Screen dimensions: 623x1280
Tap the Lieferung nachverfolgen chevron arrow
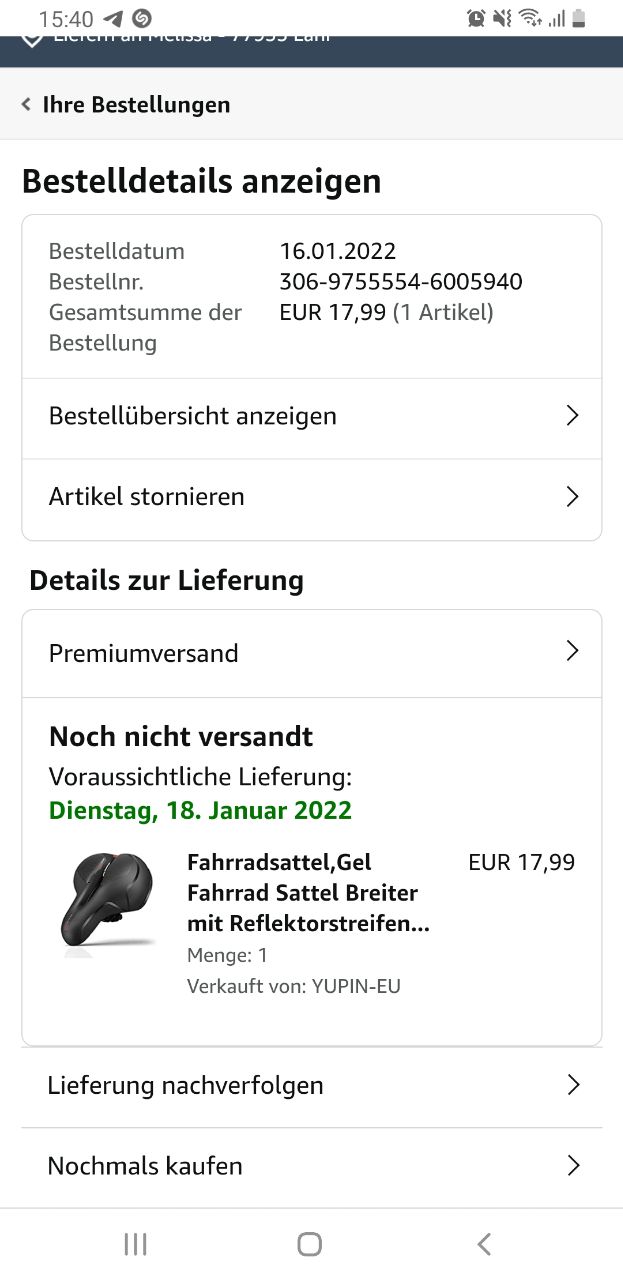pyautogui.click(x=573, y=1085)
